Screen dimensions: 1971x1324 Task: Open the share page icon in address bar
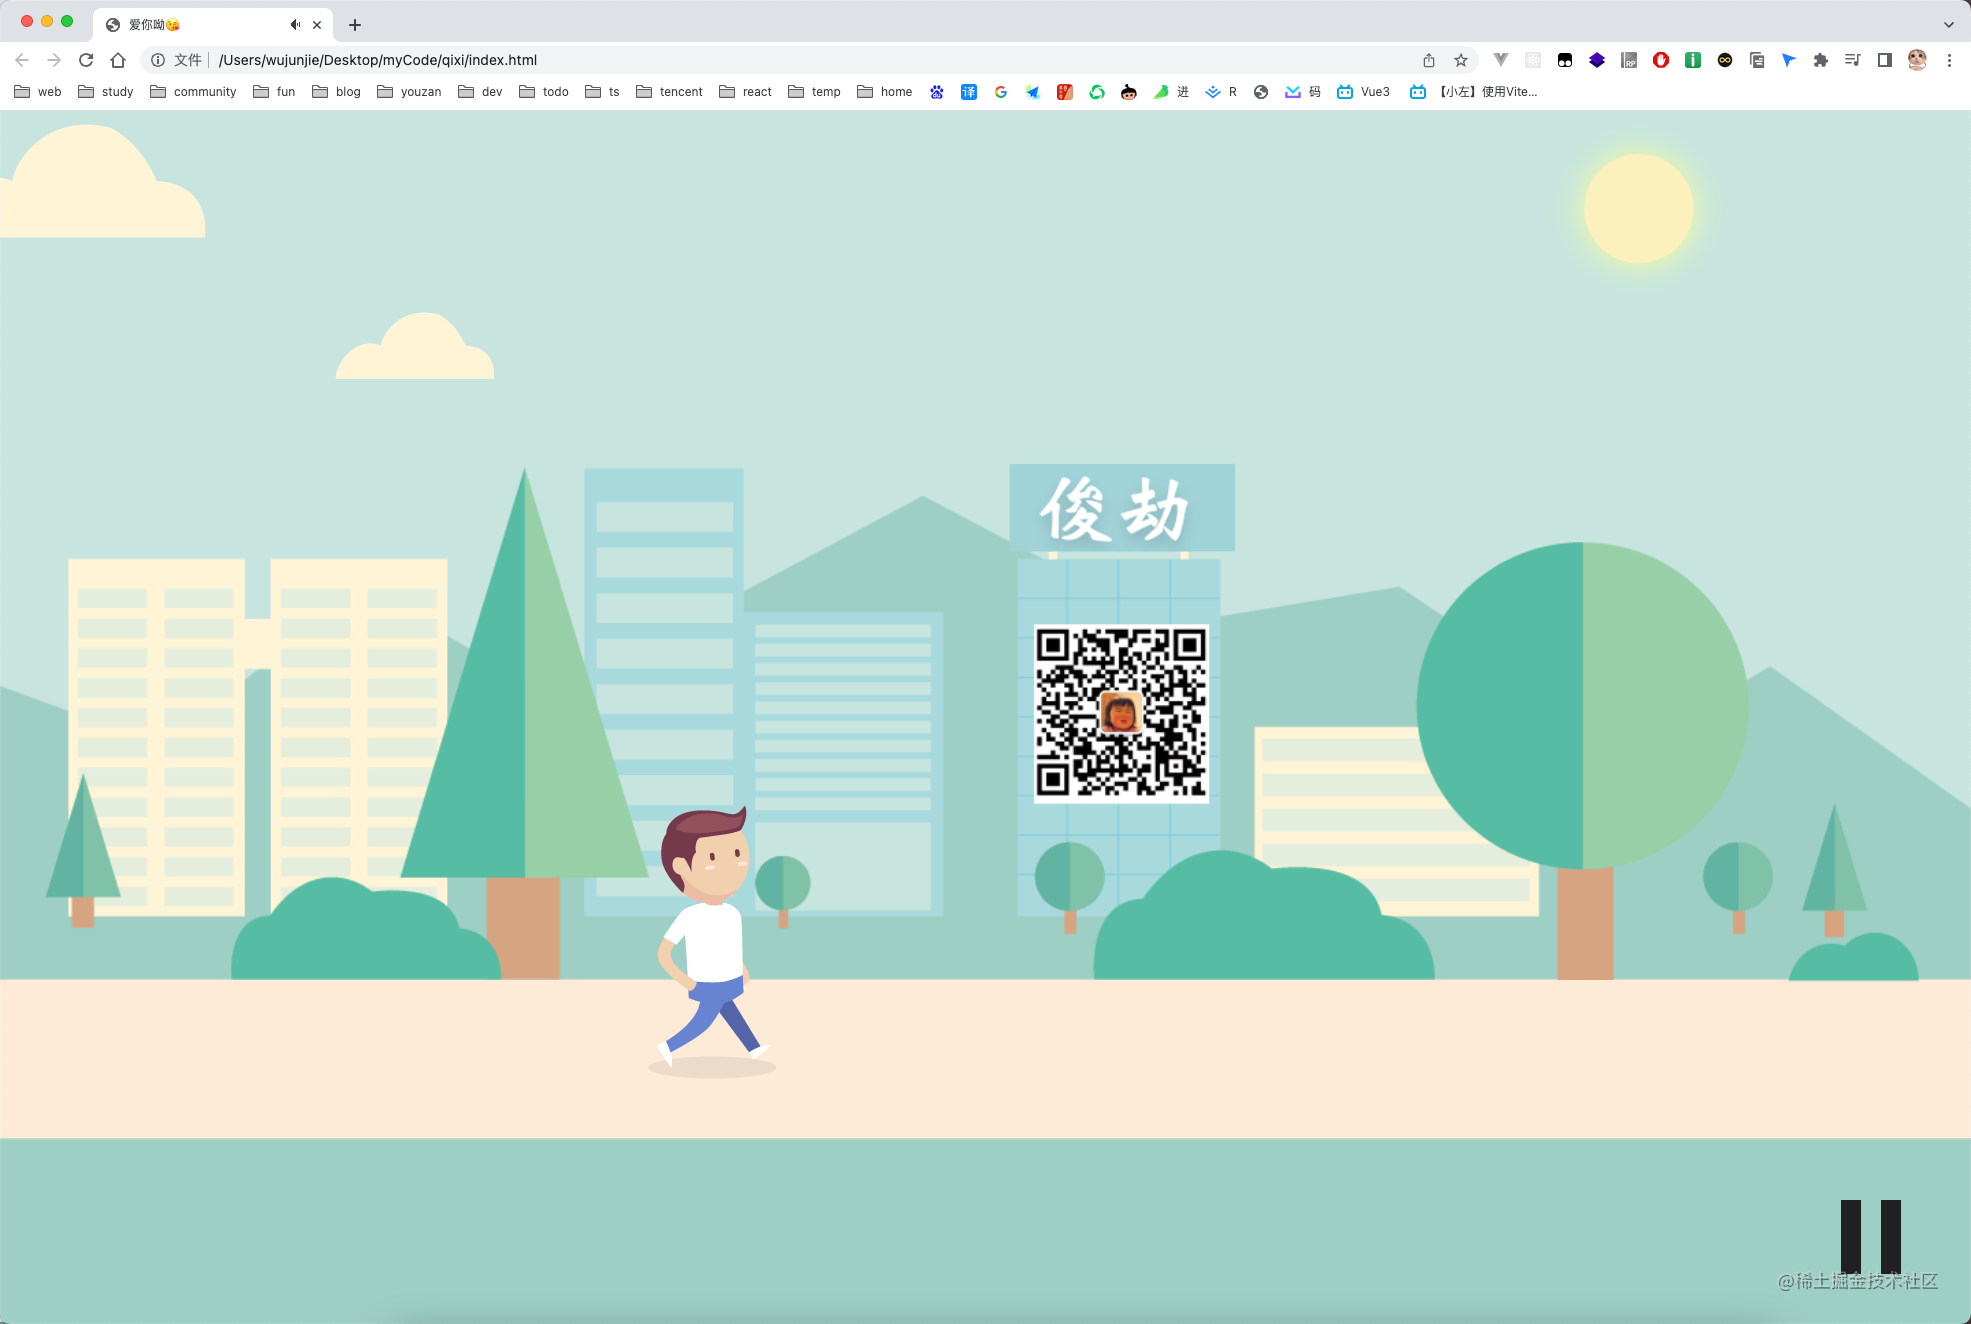[1429, 60]
